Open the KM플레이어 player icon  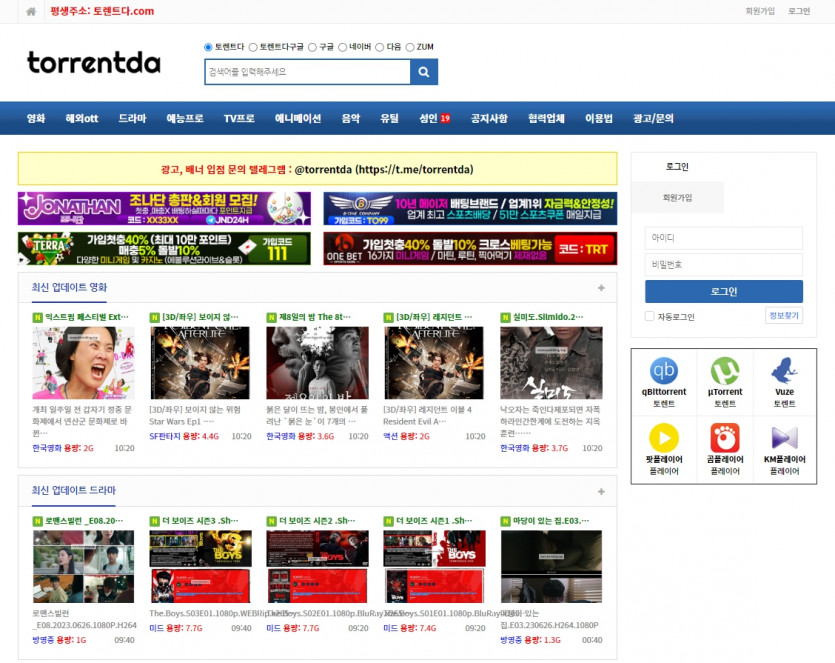pyautogui.click(x=784, y=438)
